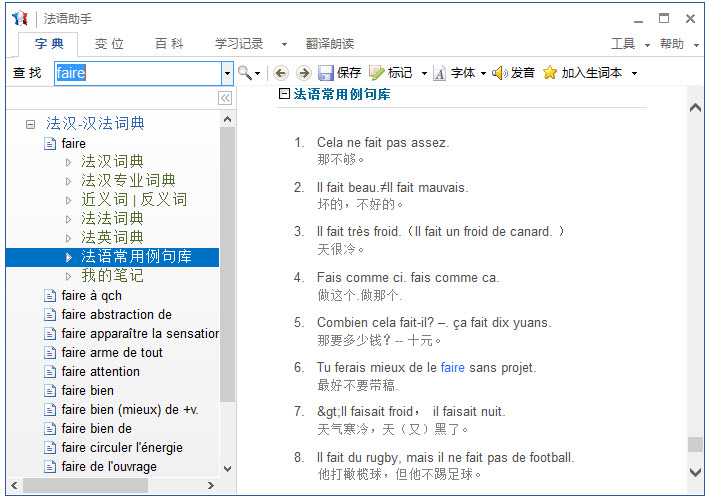Viewport: 709px width, 501px height.
Task: Play pronunciation with 发音 speaker icon
Action: (x=513, y=73)
